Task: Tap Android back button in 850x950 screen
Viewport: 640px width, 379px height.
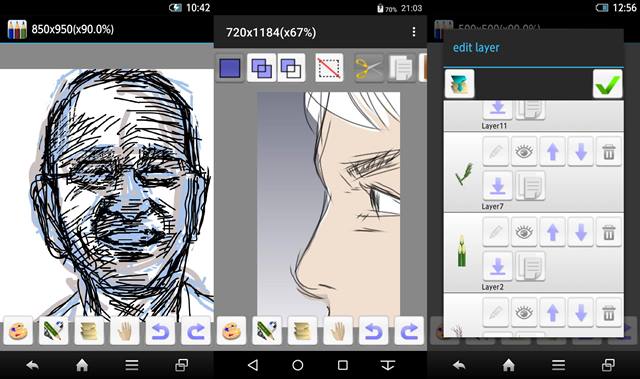Action: pyautogui.click(x=32, y=365)
